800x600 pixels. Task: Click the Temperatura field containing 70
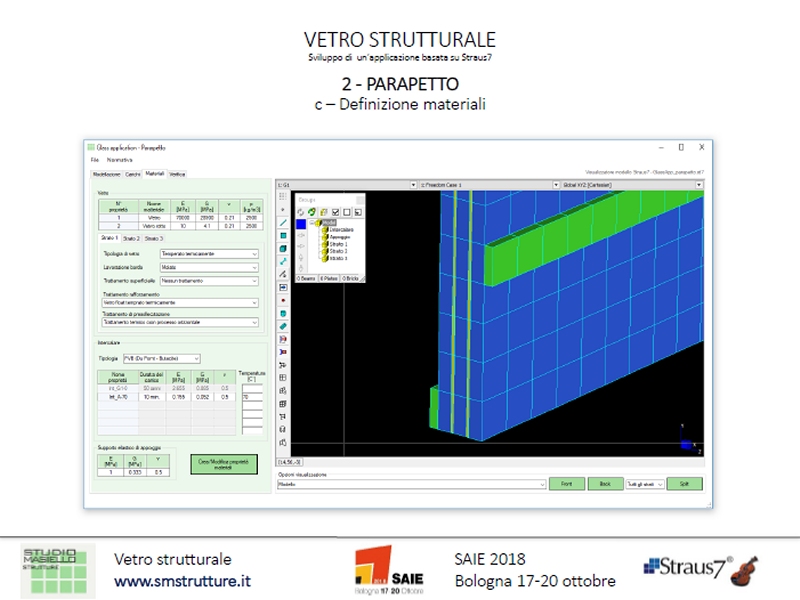[251, 396]
